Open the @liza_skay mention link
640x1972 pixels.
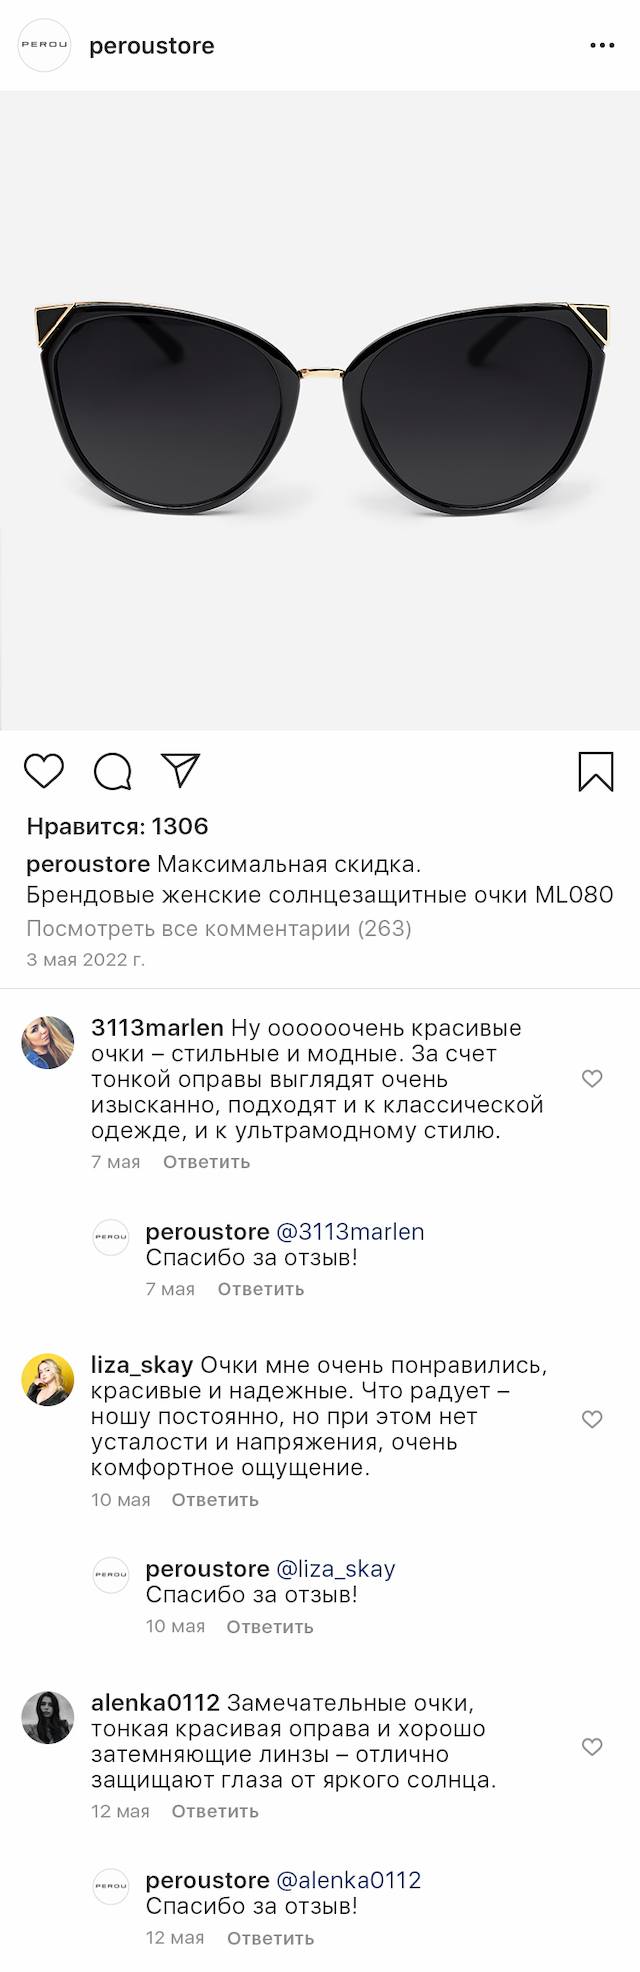335,1569
